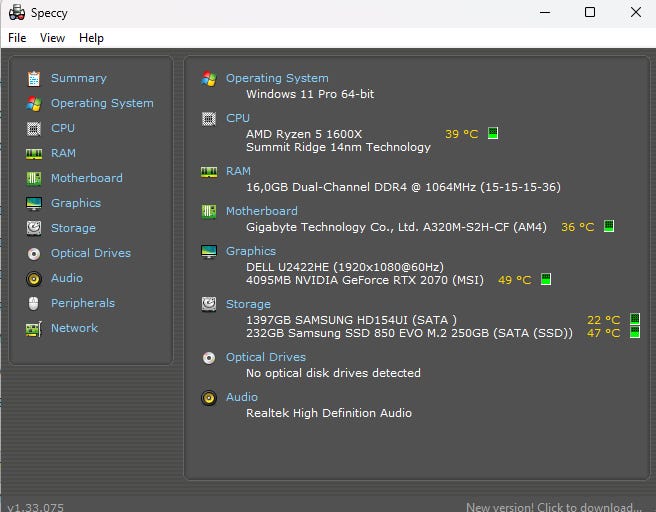Screen dimensions: 656x512
Task: Click the Windows flag icon in summary panel
Action: point(209,79)
